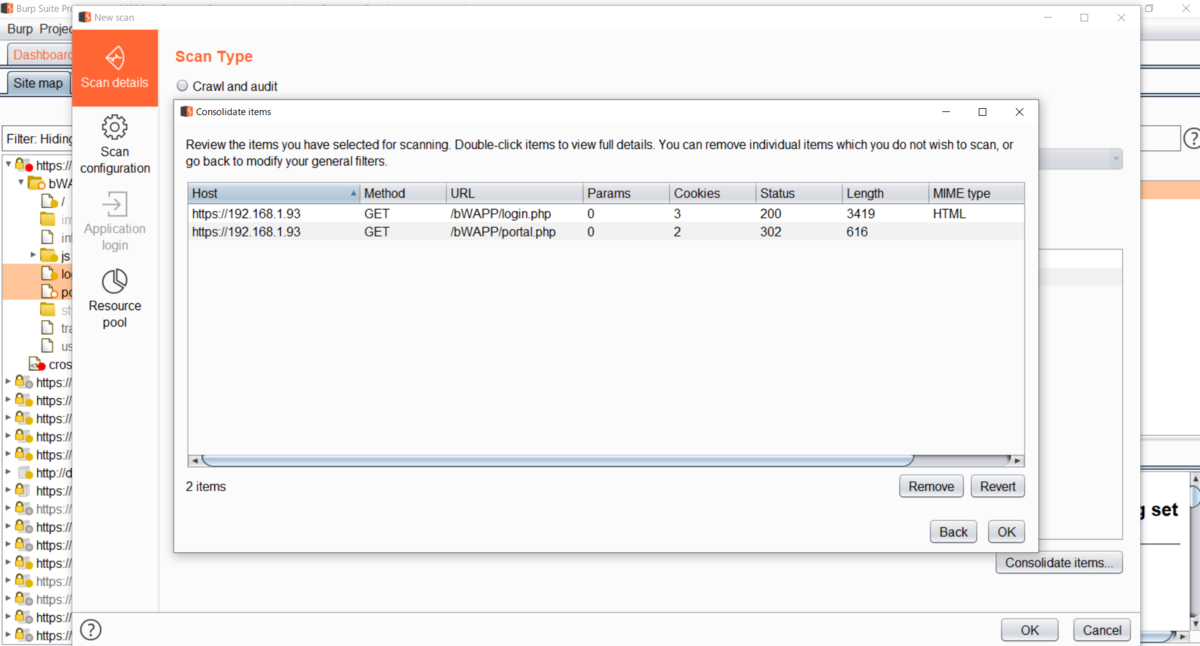Confirm OK in the Consolidate items dialog
1200x646 pixels.
point(1006,532)
